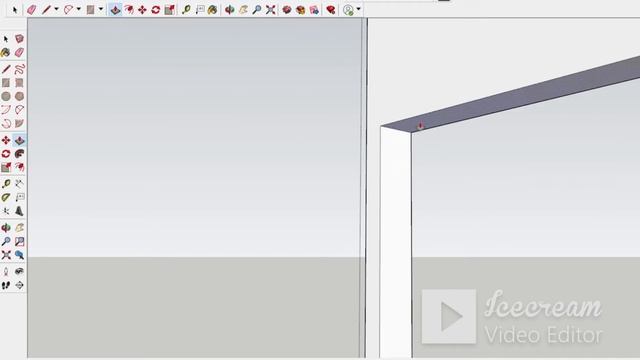This screenshot has height=360, width=640.
Task: Select the arrow Select tool in Getting Started toolbar
Action: point(15,9)
